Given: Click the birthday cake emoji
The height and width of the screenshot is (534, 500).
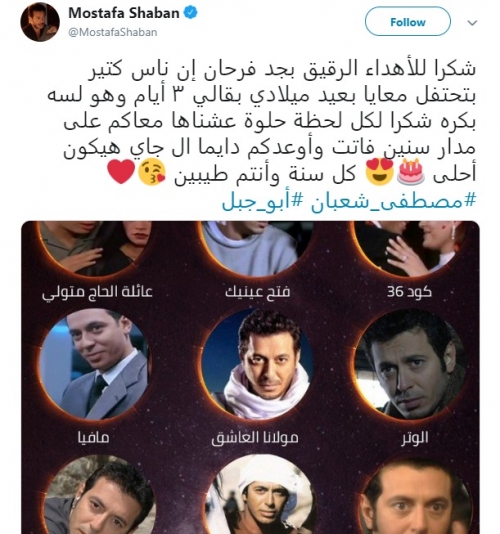Looking at the screenshot, I should tap(411, 172).
